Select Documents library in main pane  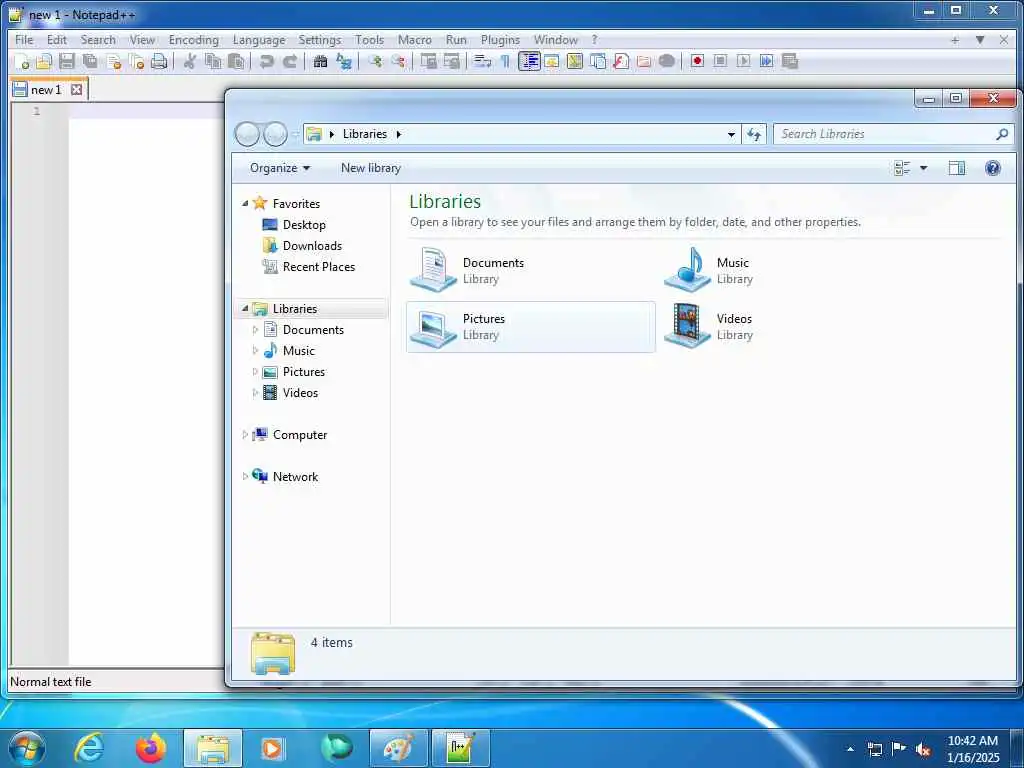tap(530, 270)
